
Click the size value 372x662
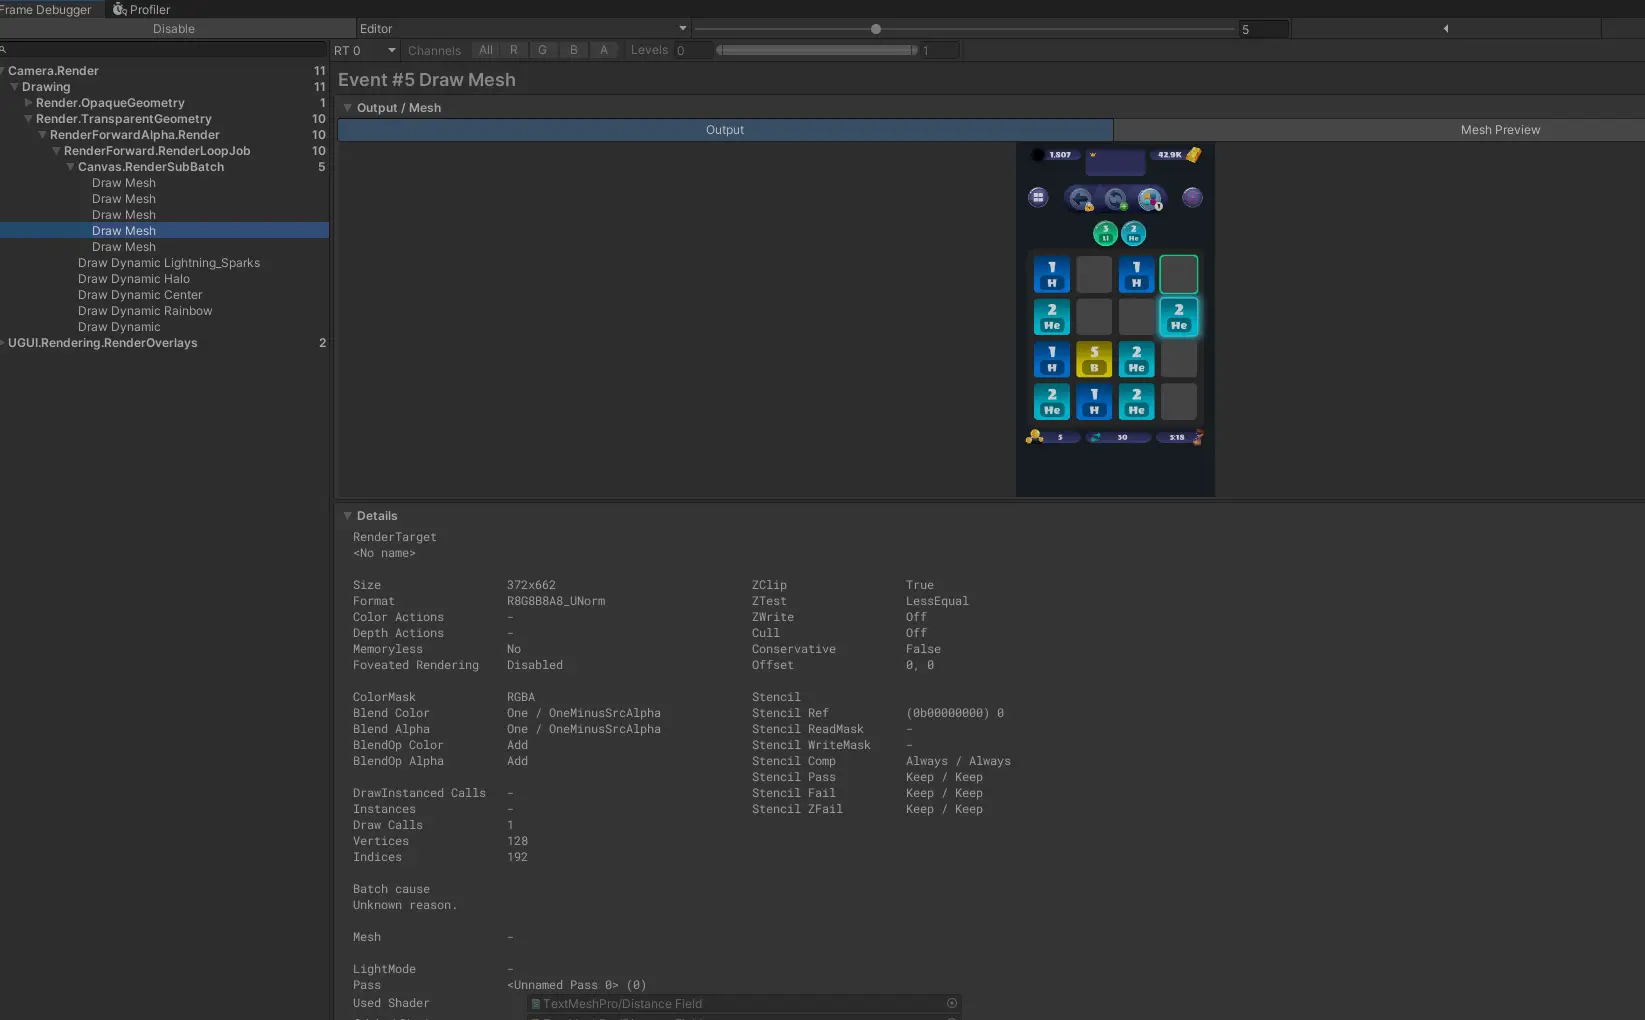pos(531,585)
